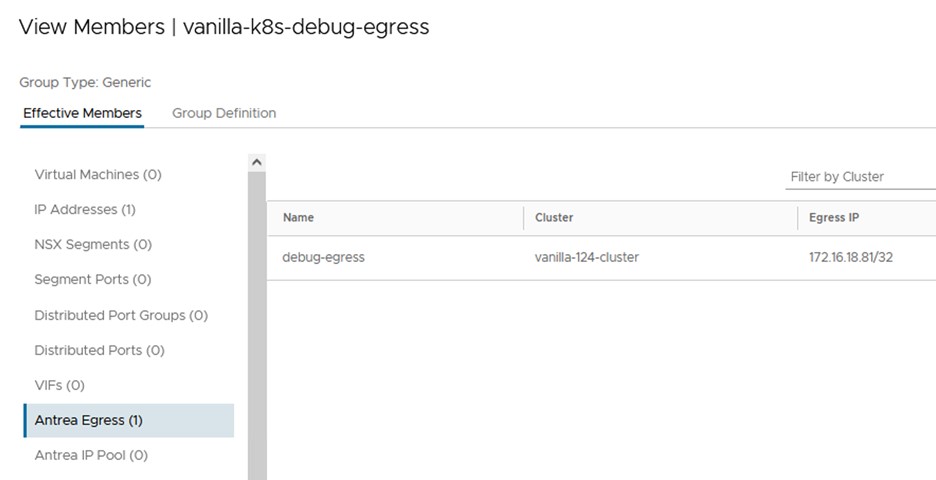
Task: Select VIFs (0) category
Action: [x=59, y=385]
